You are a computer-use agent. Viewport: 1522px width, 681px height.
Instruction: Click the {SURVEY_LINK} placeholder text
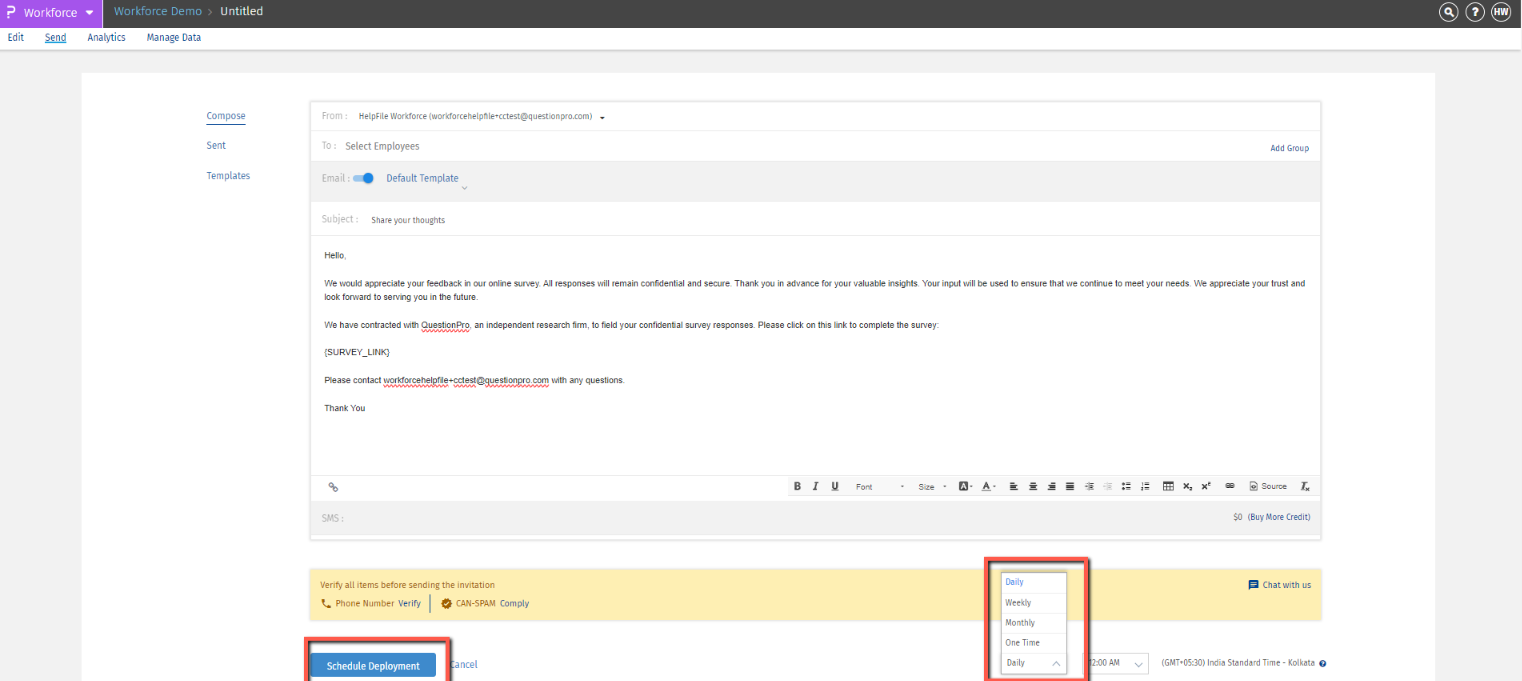click(356, 353)
